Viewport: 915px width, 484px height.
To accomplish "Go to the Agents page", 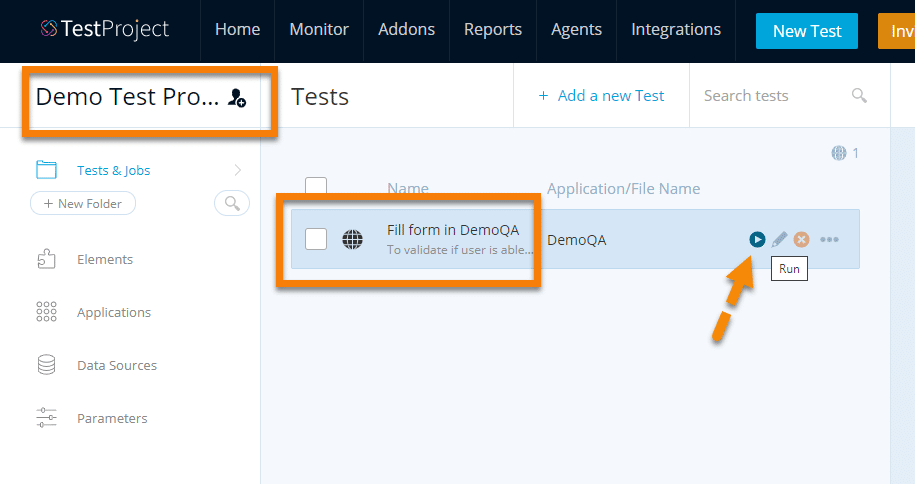I will point(577,29).
